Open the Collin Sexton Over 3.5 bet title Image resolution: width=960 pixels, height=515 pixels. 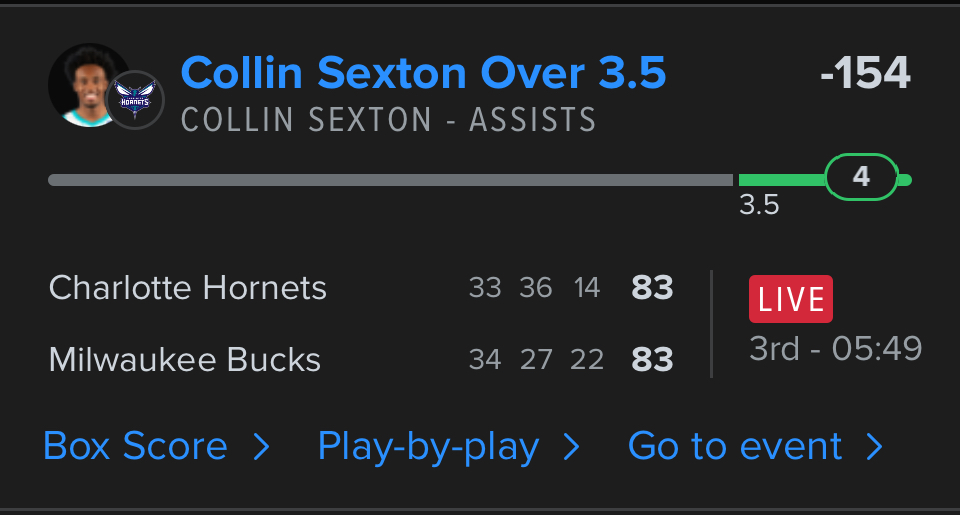(x=423, y=73)
